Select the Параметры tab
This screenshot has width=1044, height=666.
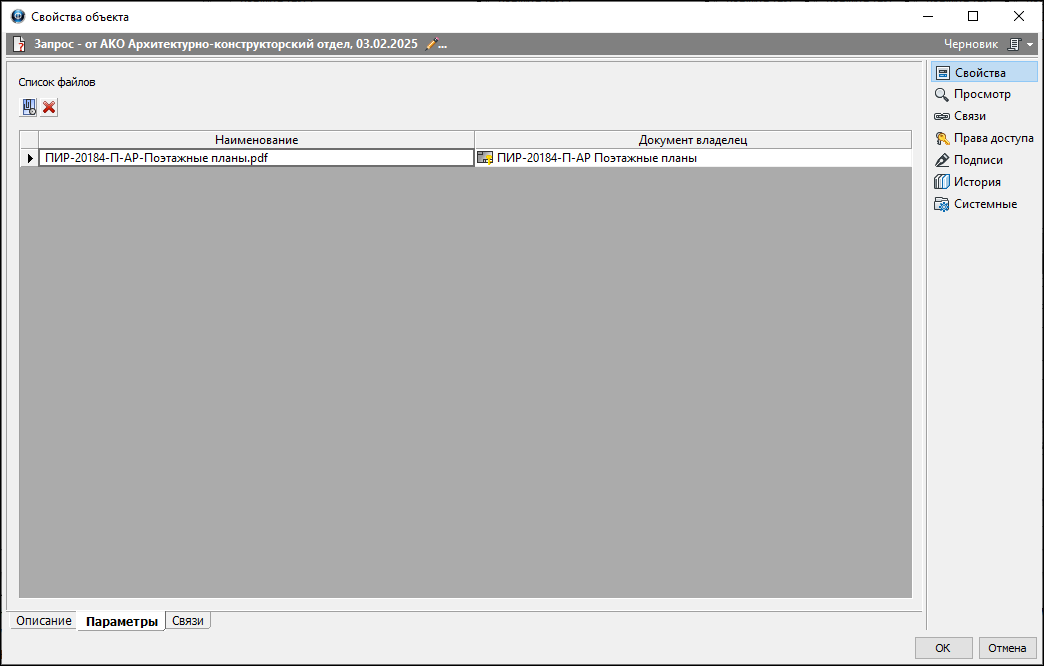122,621
